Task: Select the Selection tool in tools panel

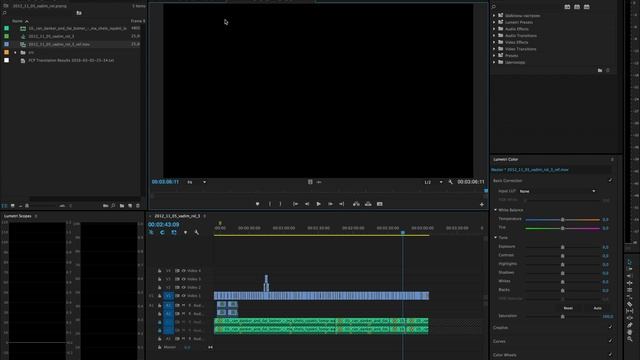Action: pos(629,262)
